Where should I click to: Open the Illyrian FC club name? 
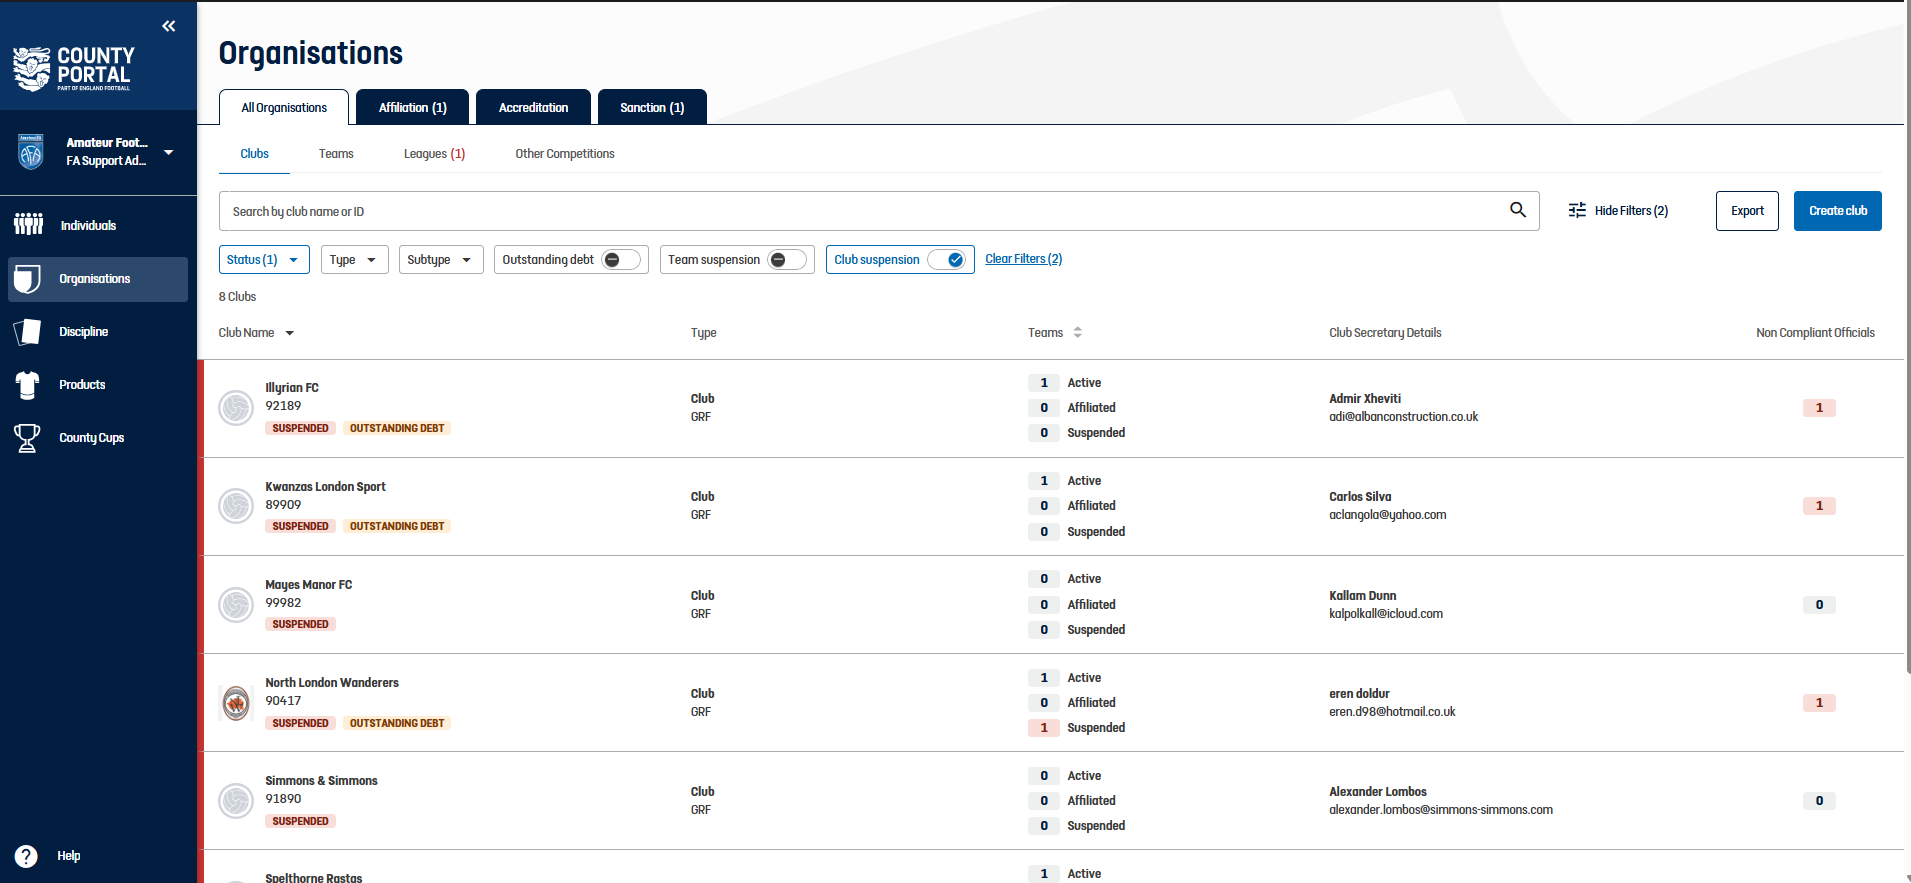[292, 388]
